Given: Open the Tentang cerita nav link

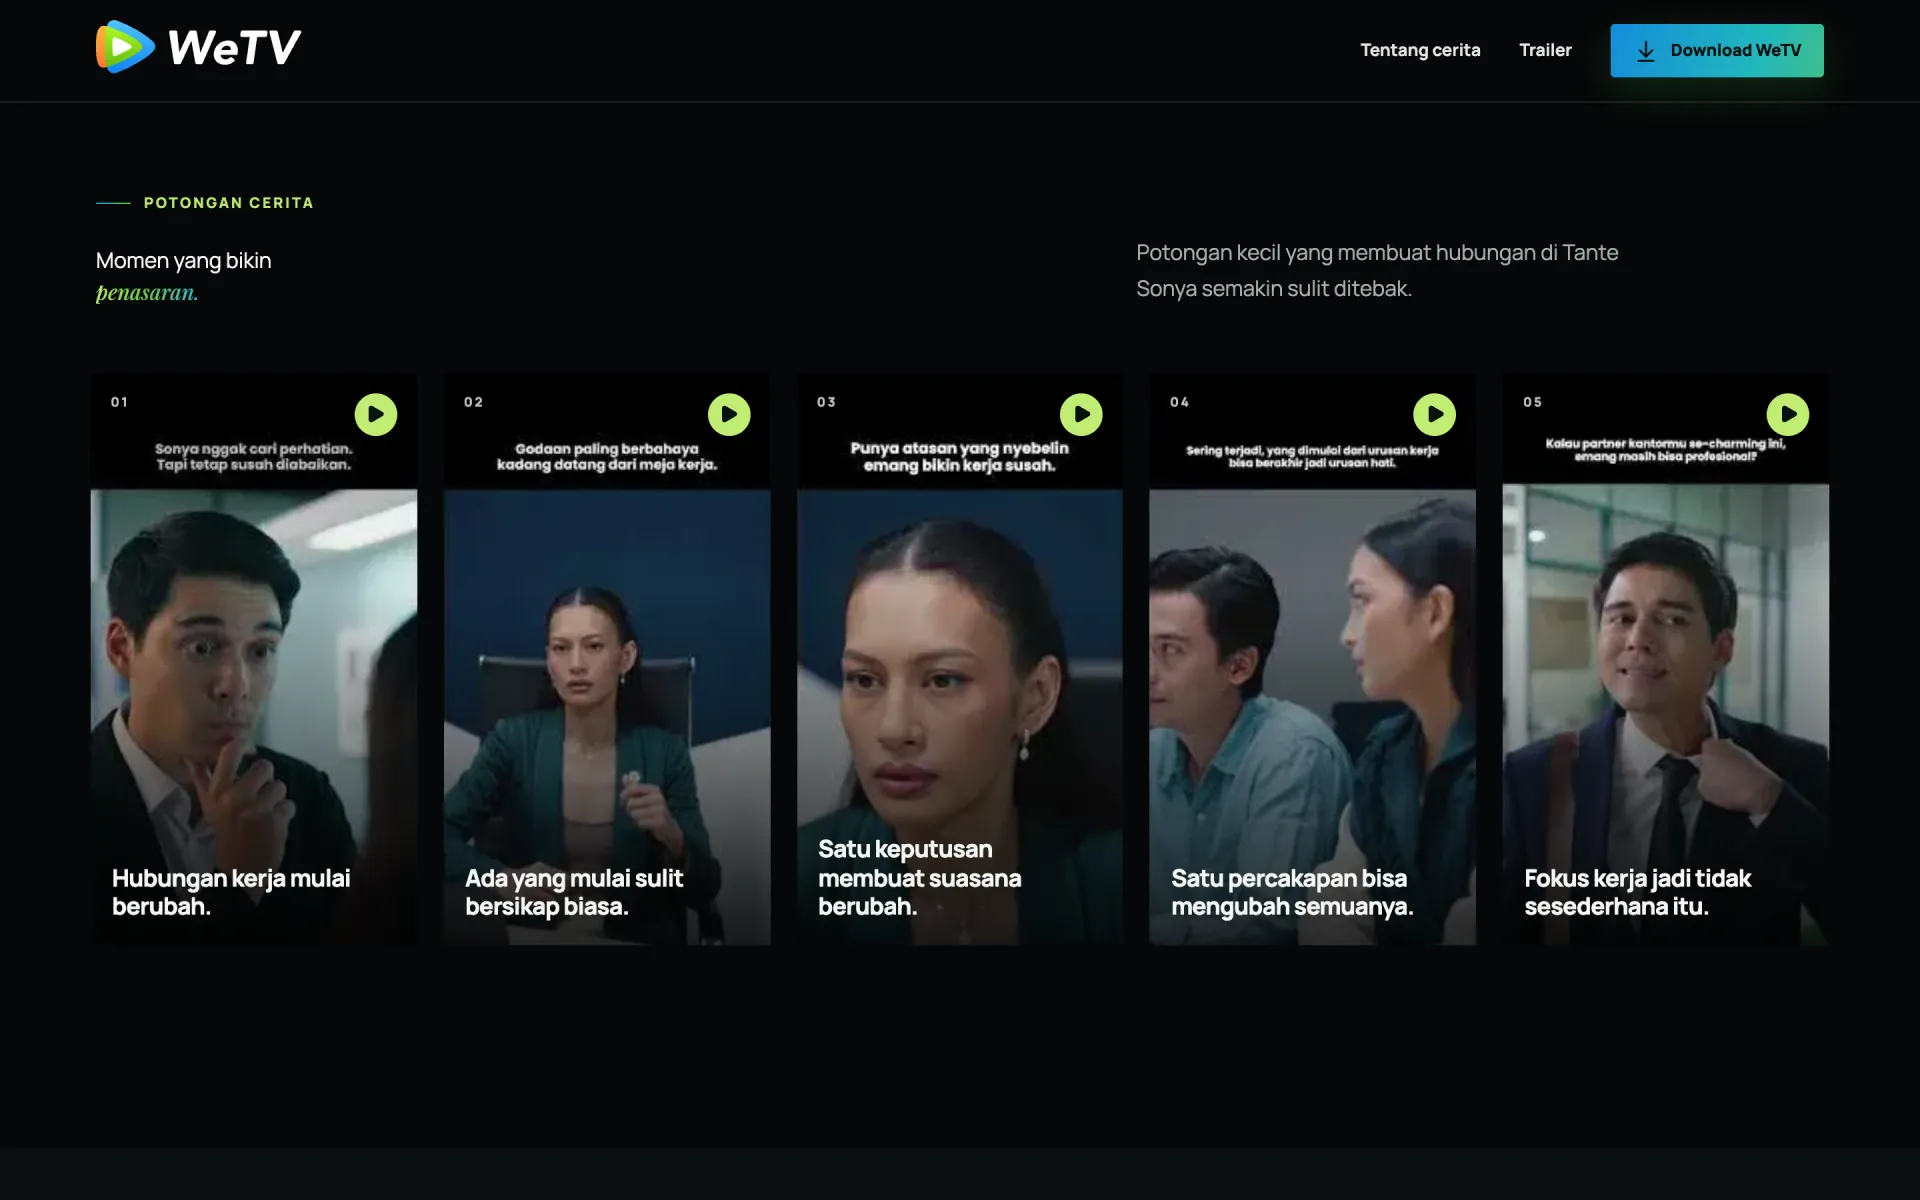Looking at the screenshot, I should pos(1420,50).
